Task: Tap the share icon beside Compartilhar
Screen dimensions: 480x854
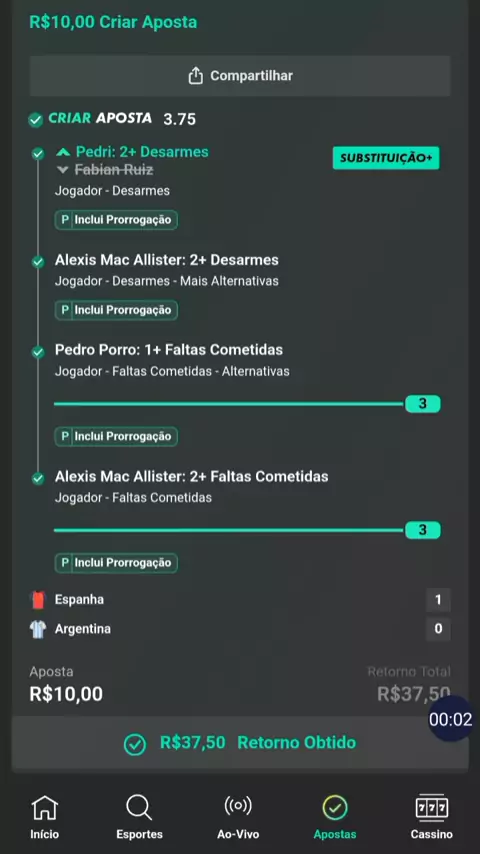Action: pos(196,76)
